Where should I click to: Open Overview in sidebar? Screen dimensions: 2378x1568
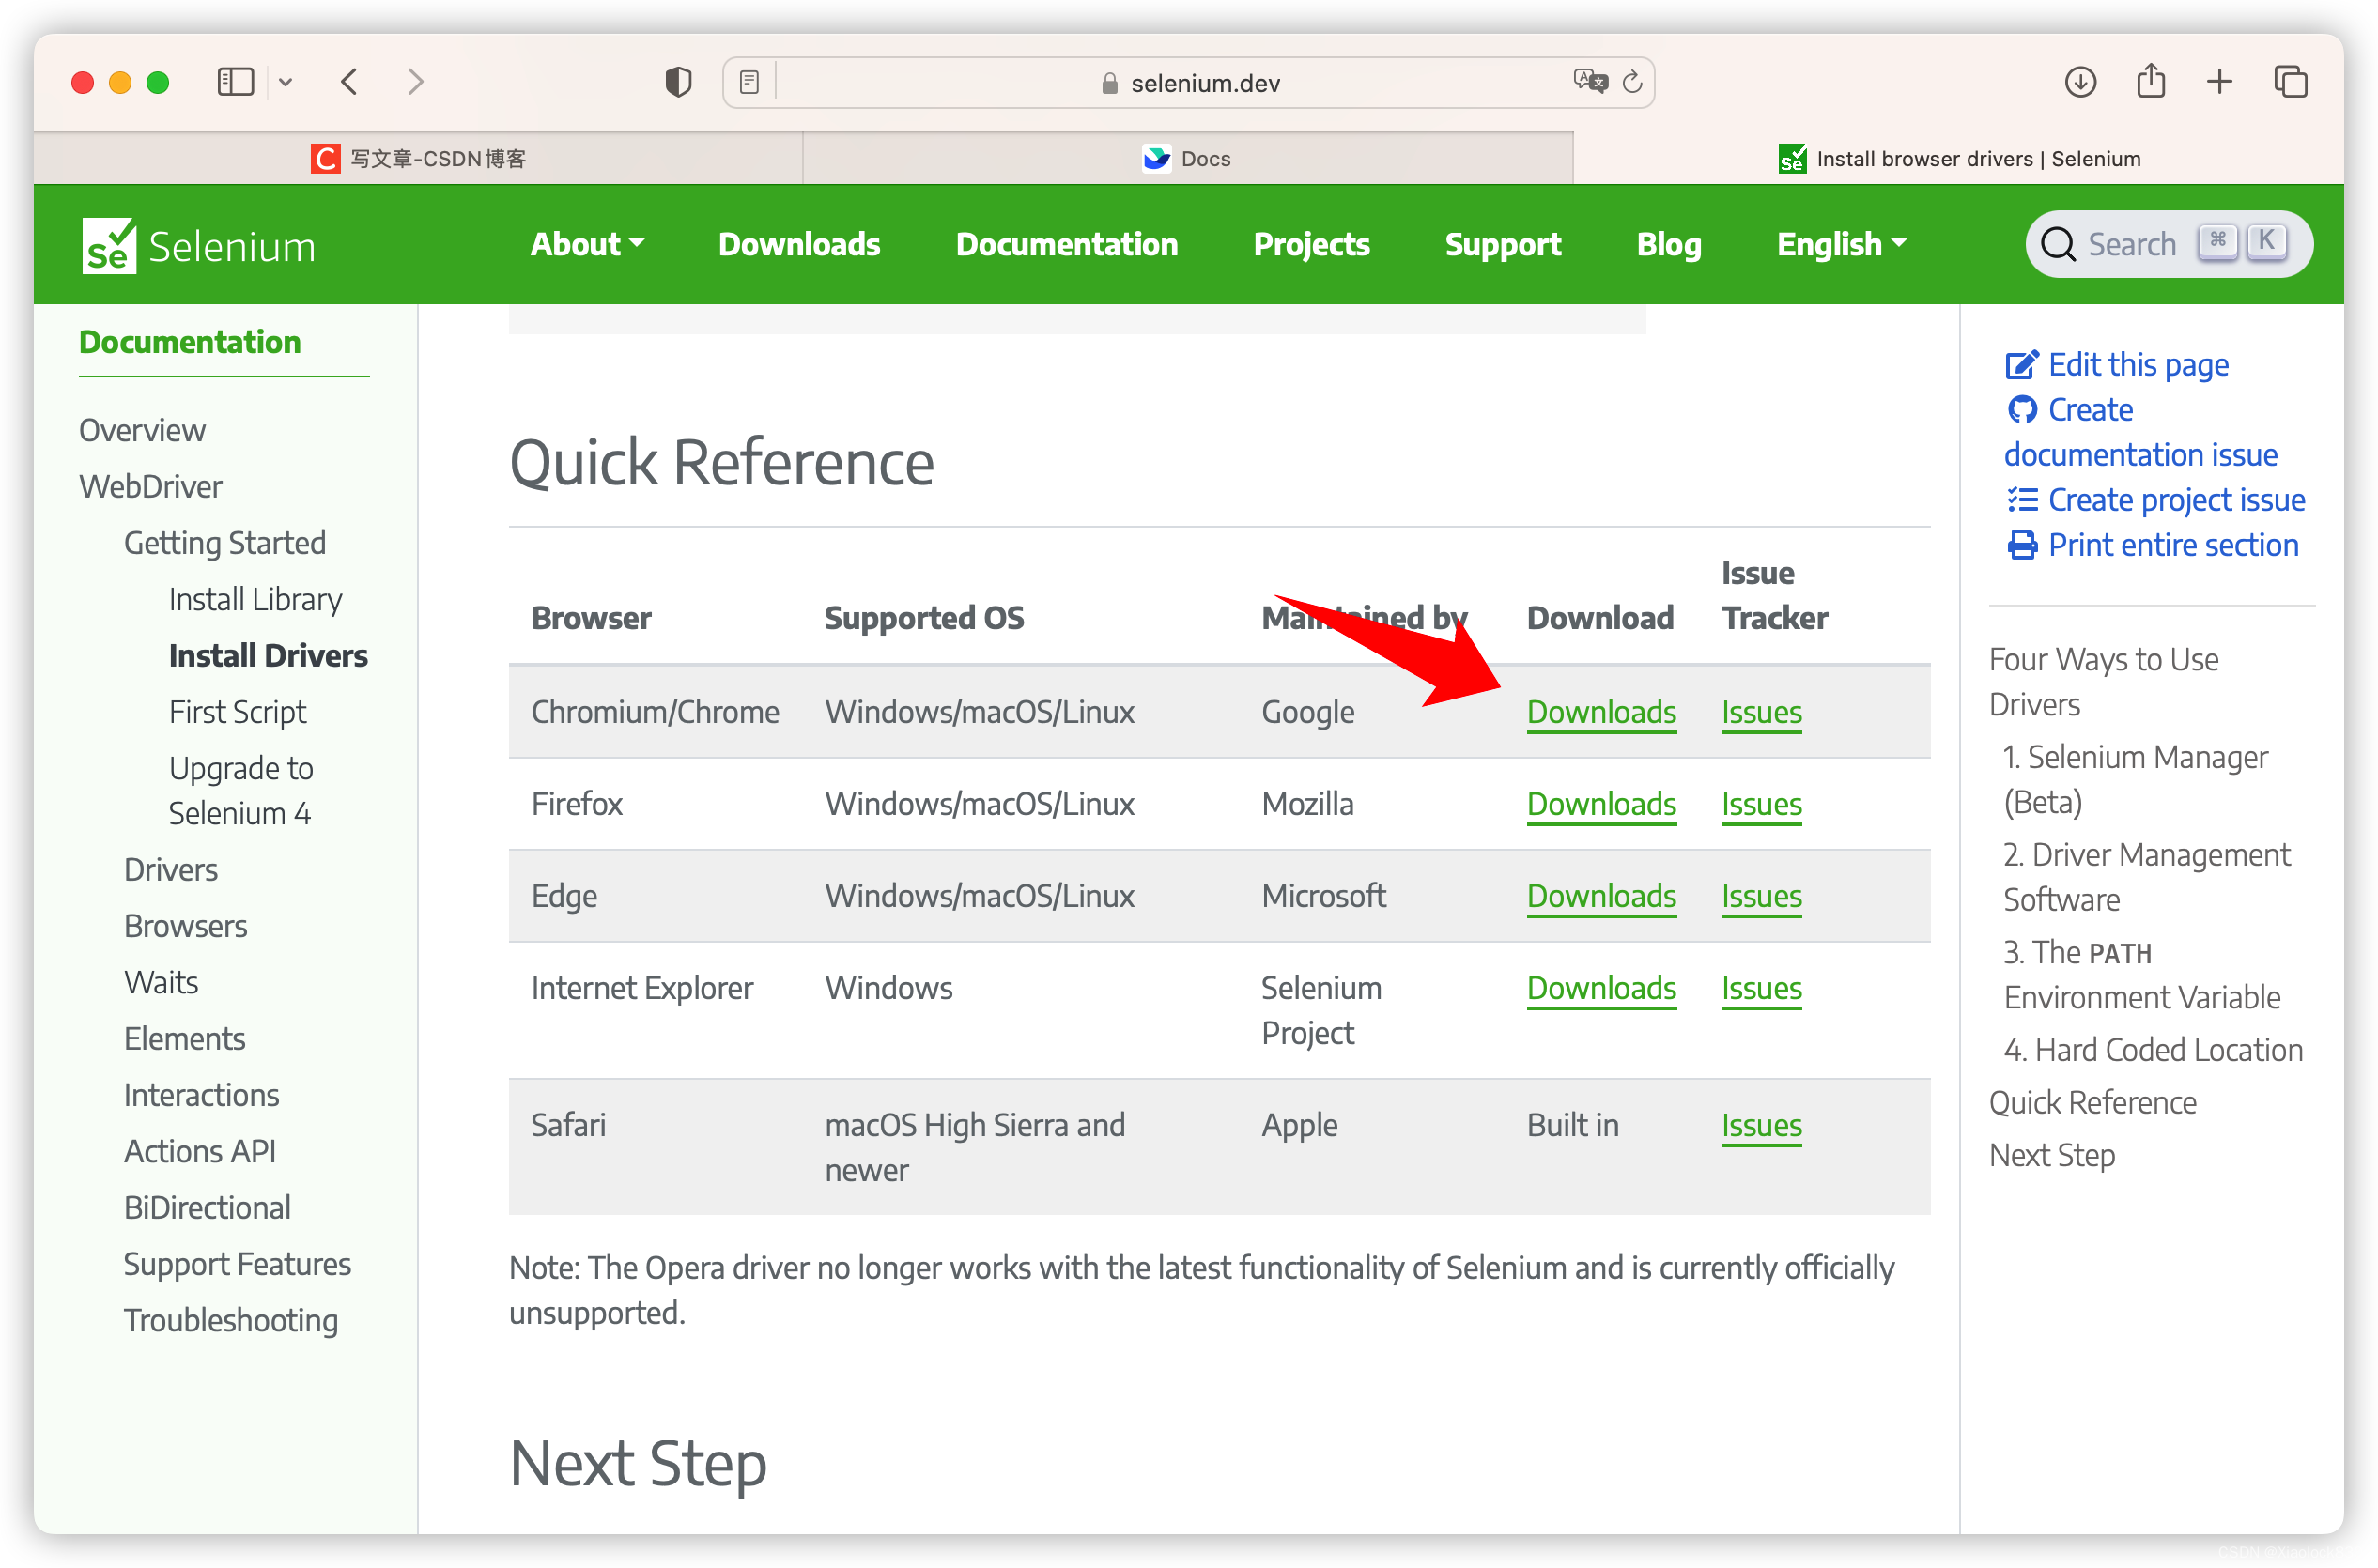[142, 430]
